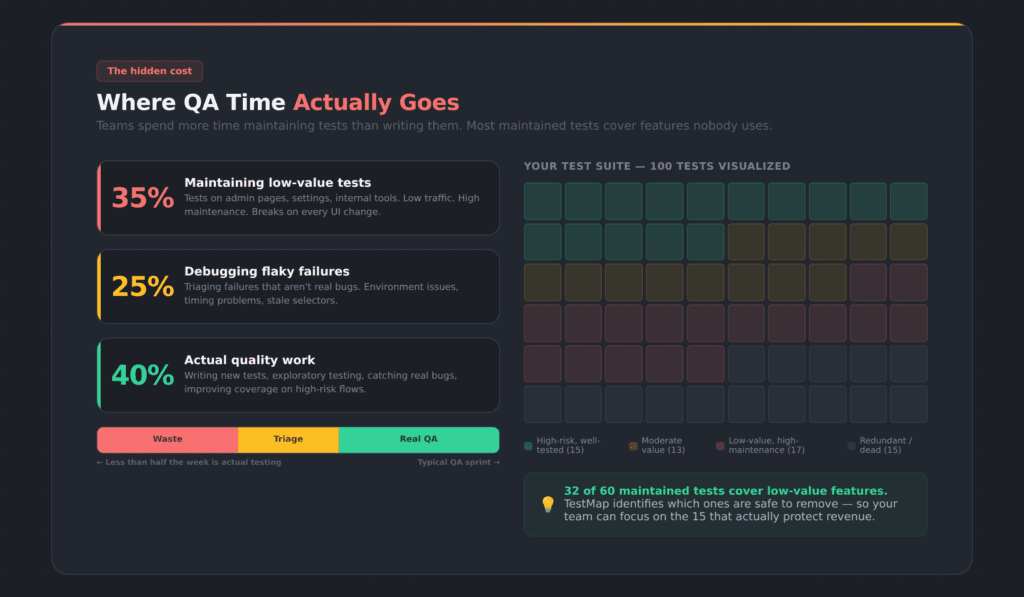Select the Moderate value legend swatch
This screenshot has width=1024, height=597.
pyautogui.click(x=633, y=446)
